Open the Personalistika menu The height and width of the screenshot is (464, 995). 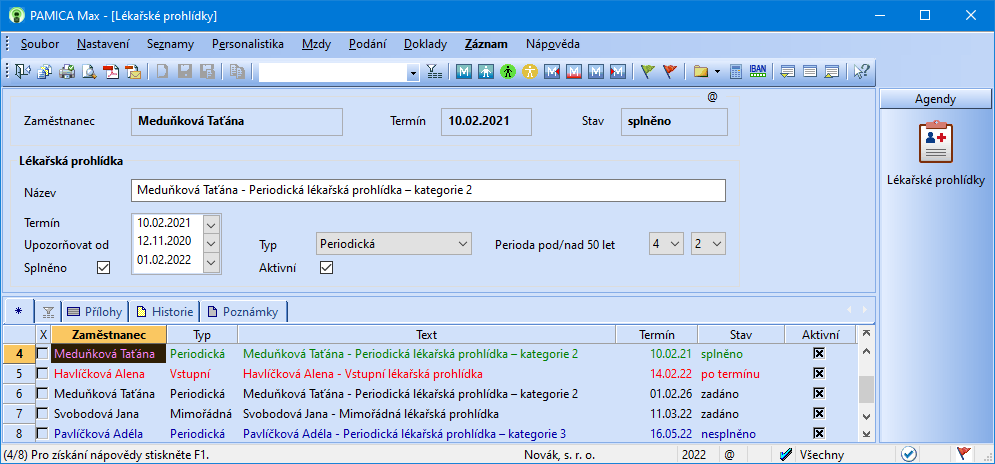pyautogui.click(x=248, y=44)
